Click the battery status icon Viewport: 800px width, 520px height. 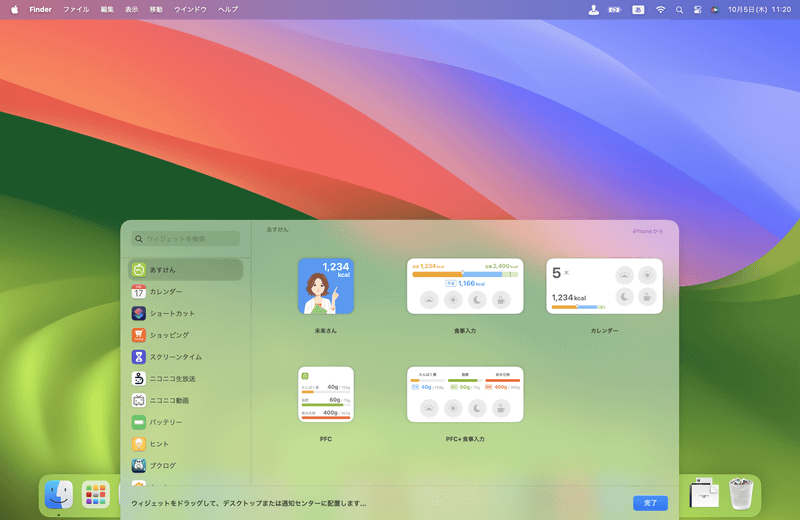pyautogui.click(x=615, y=9)
